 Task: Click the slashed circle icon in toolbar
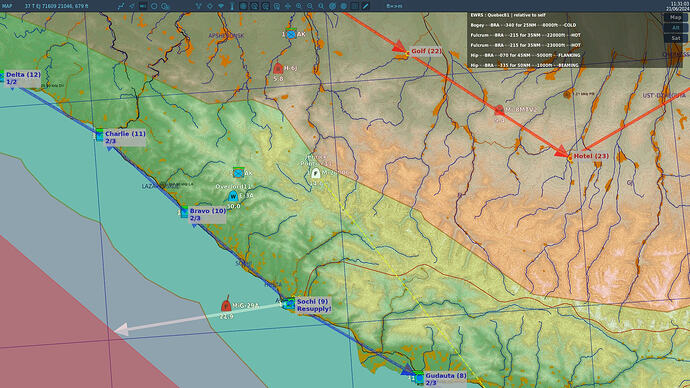coord(333,6)
